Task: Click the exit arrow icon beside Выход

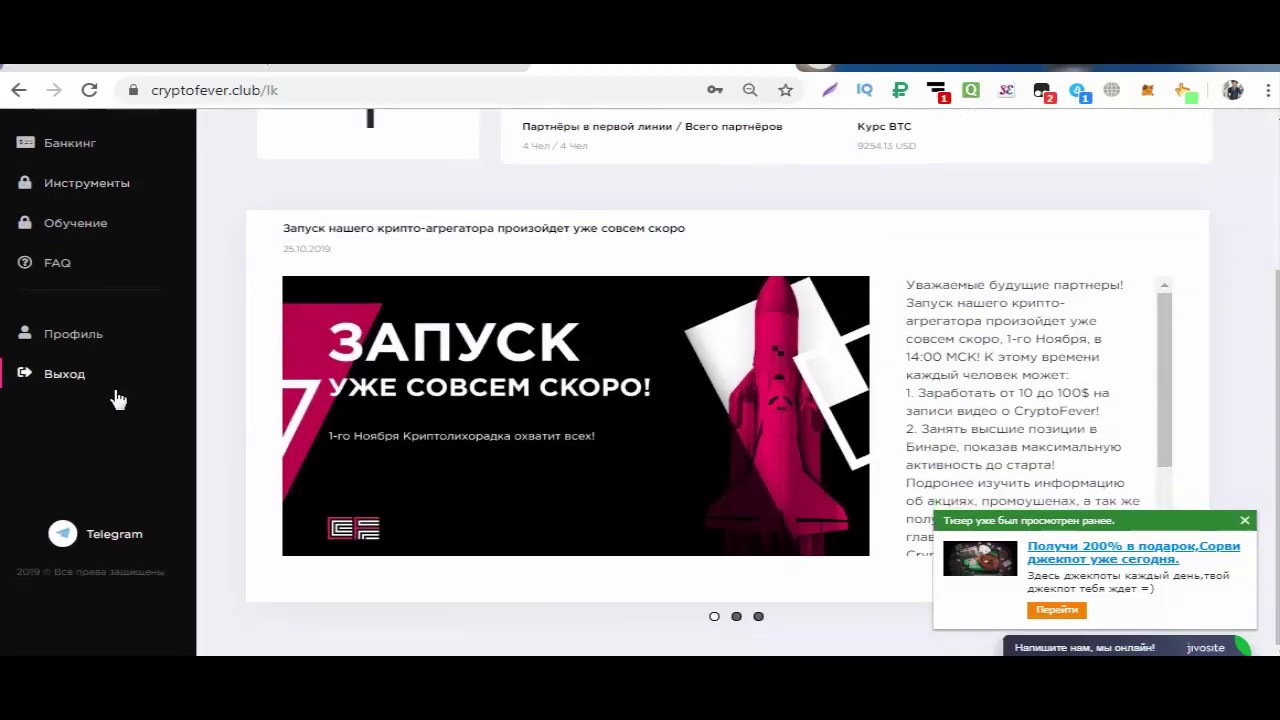Action: point(25,373)
